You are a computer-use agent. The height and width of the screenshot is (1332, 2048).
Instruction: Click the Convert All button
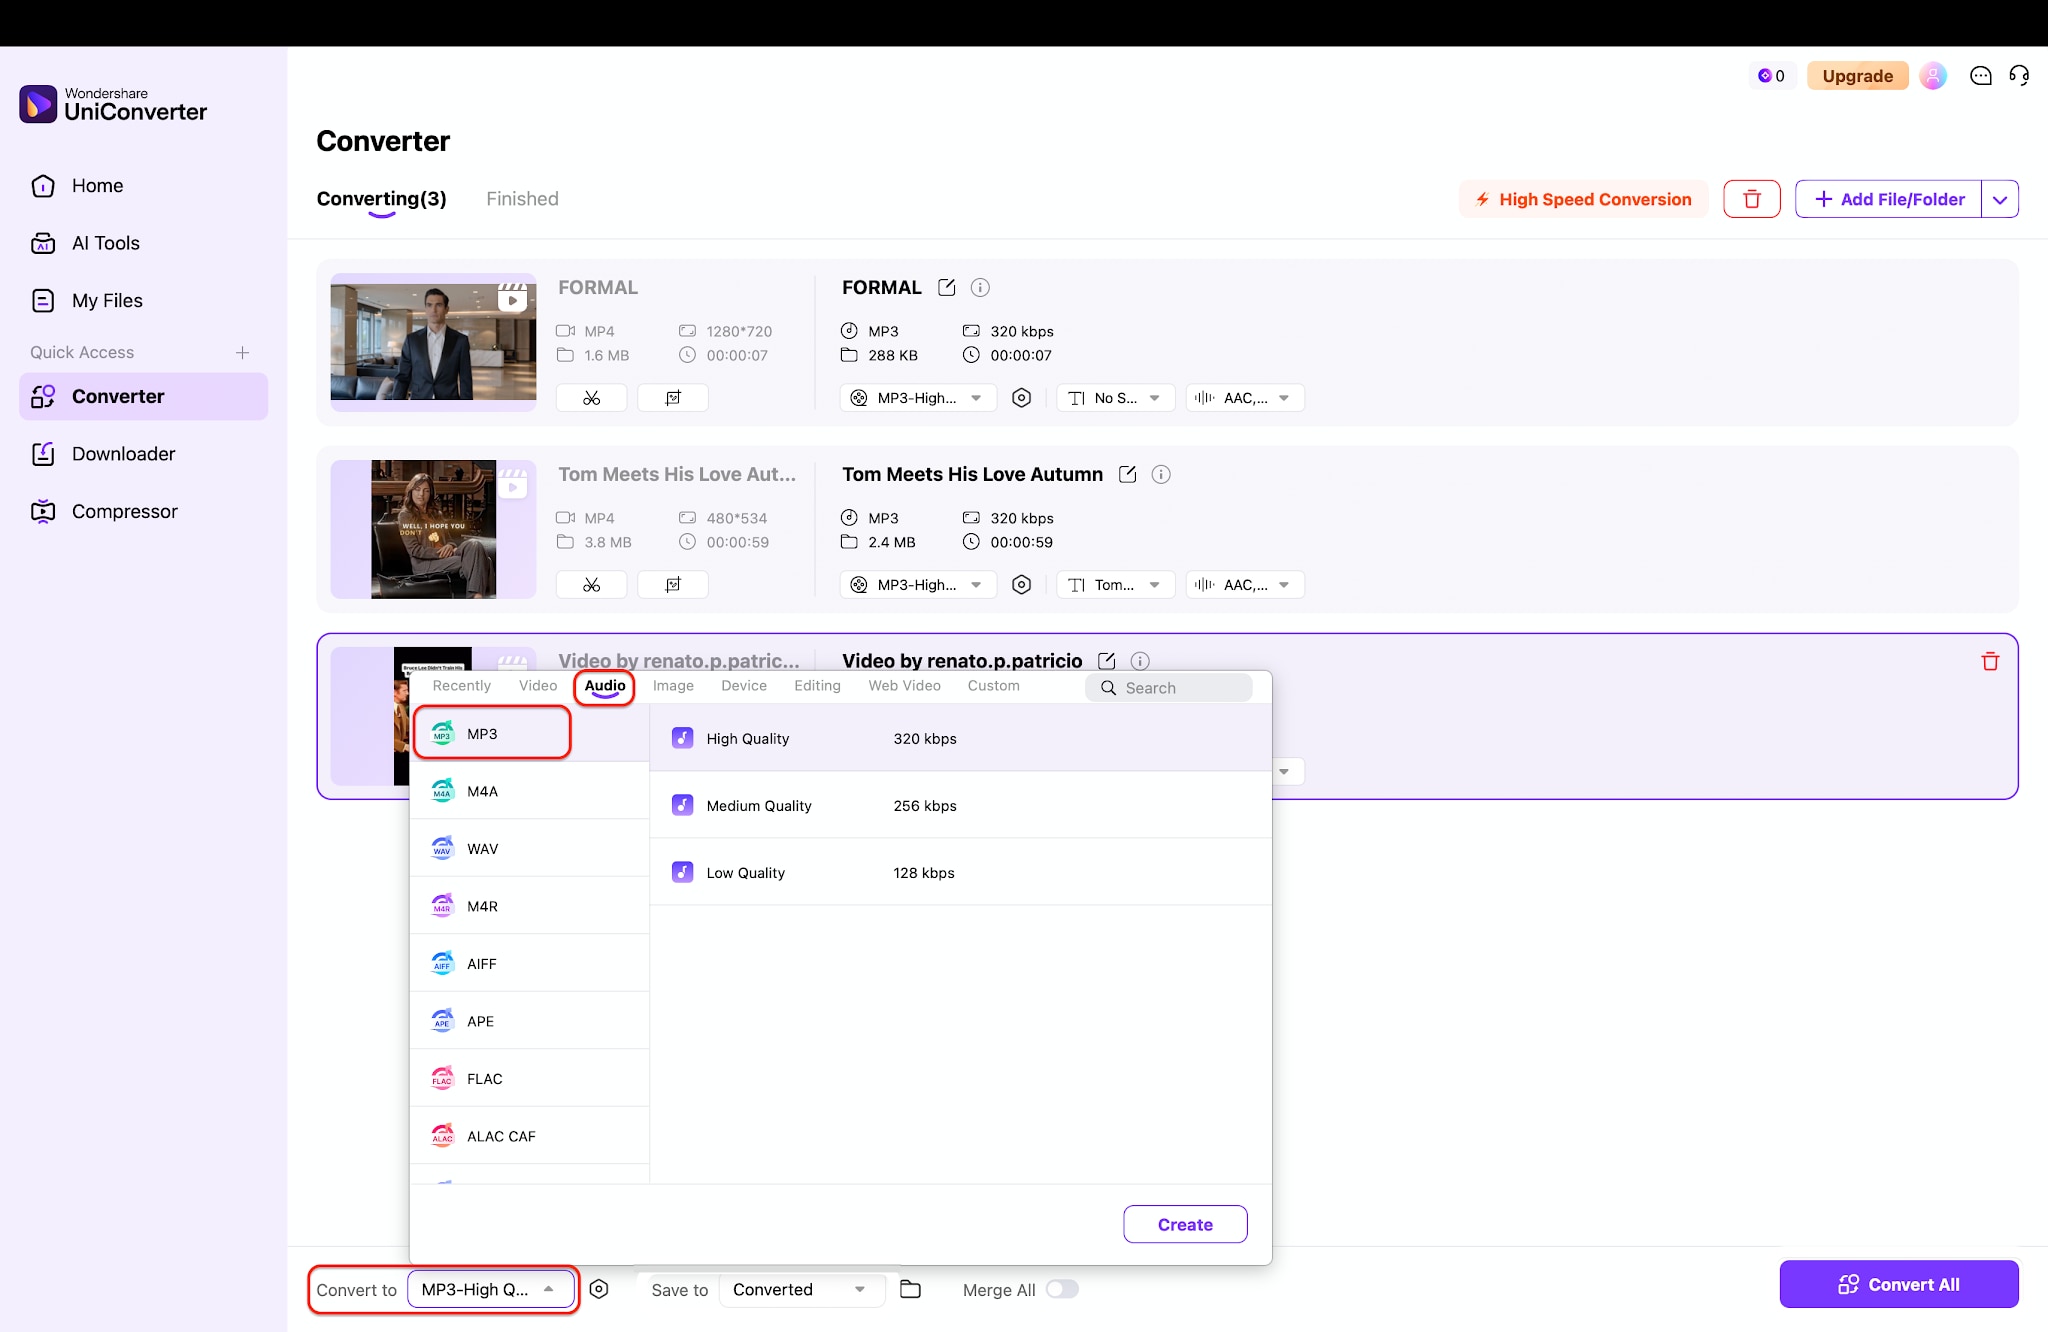(1899, 1284)
